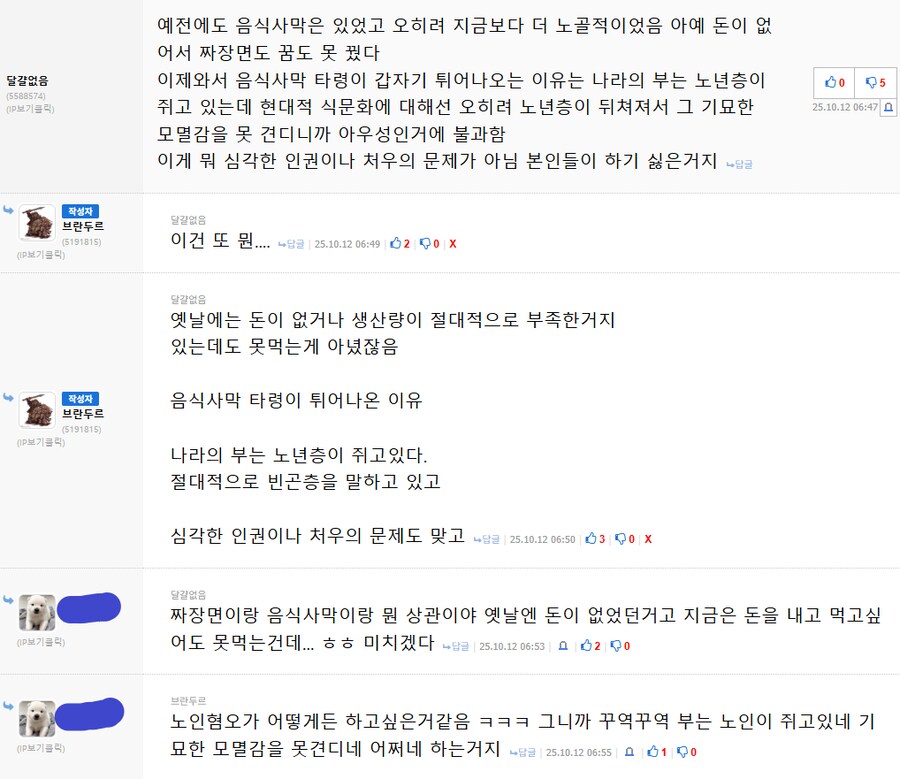This screenshot has height=779, width=900.
Task: Like the 짜장면 reply with 2 likes
Action: [x=590, y=646]
